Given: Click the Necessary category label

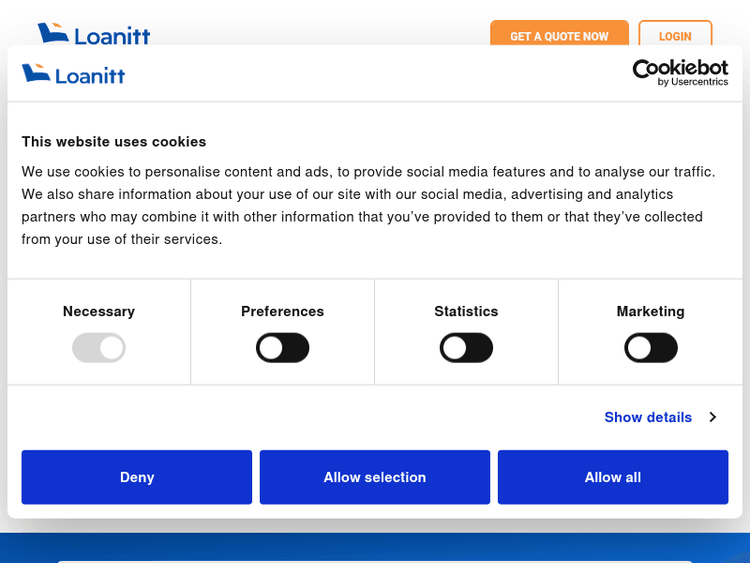Looking at the screenshot, I should click(x=98, y=311).
